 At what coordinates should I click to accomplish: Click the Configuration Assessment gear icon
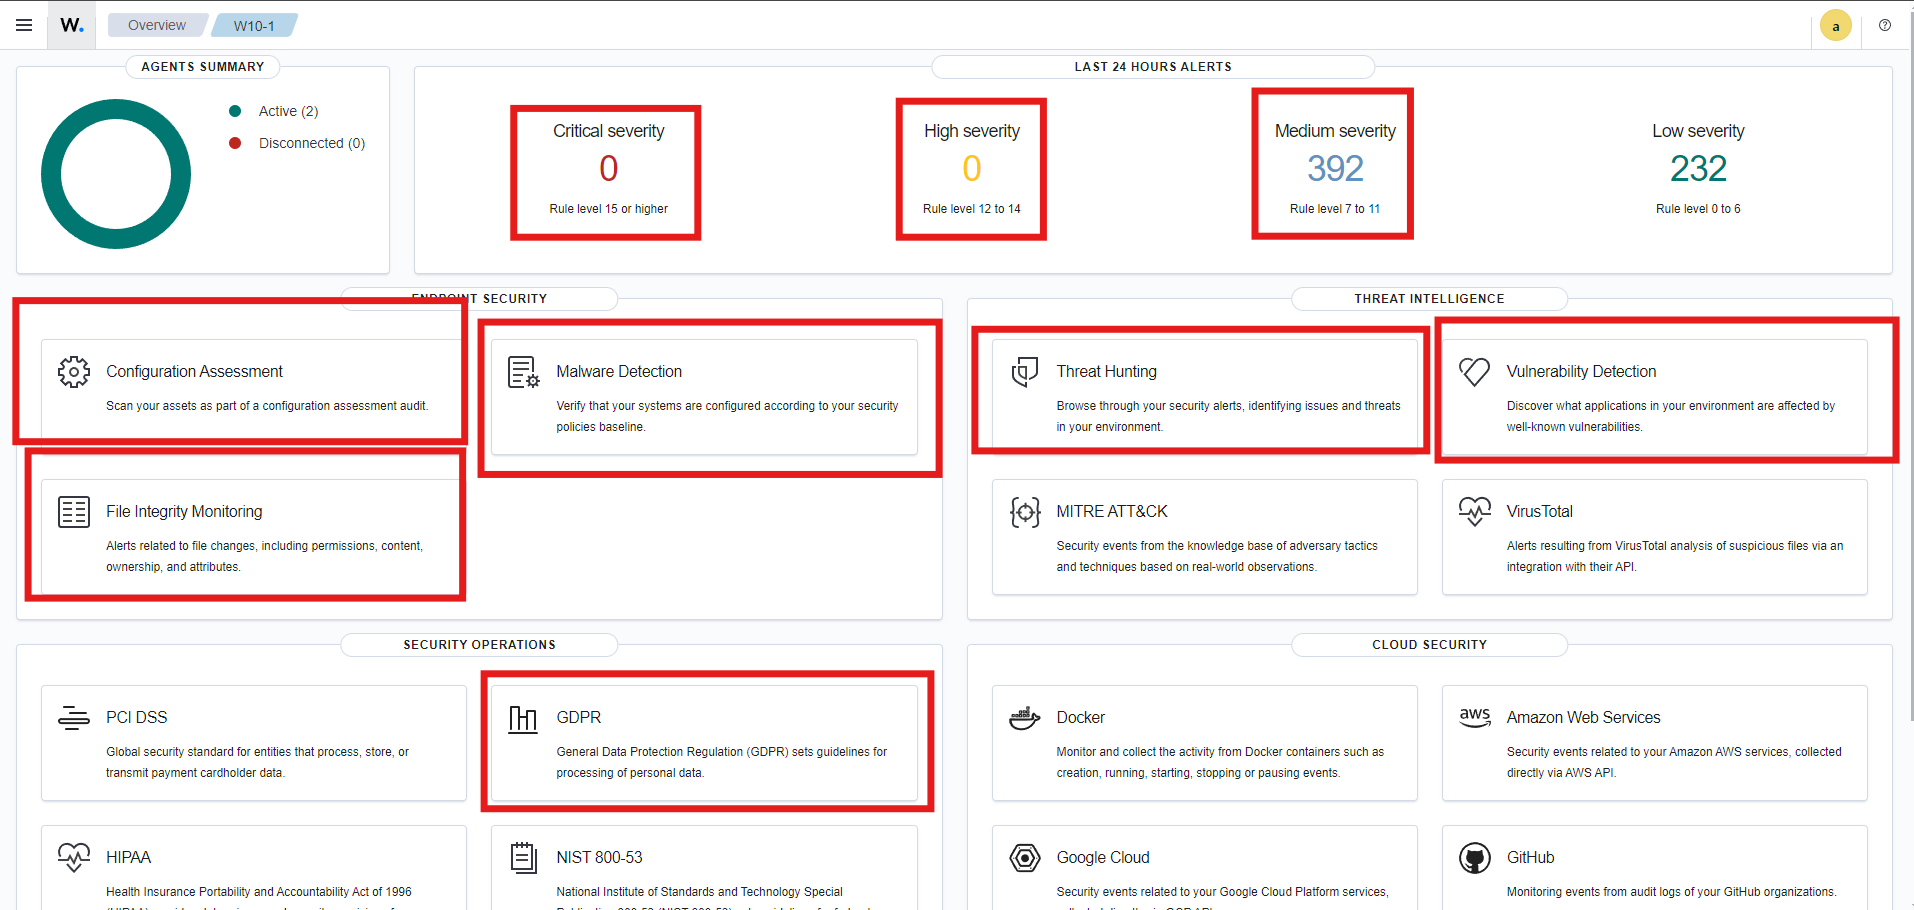click(74, 372)
